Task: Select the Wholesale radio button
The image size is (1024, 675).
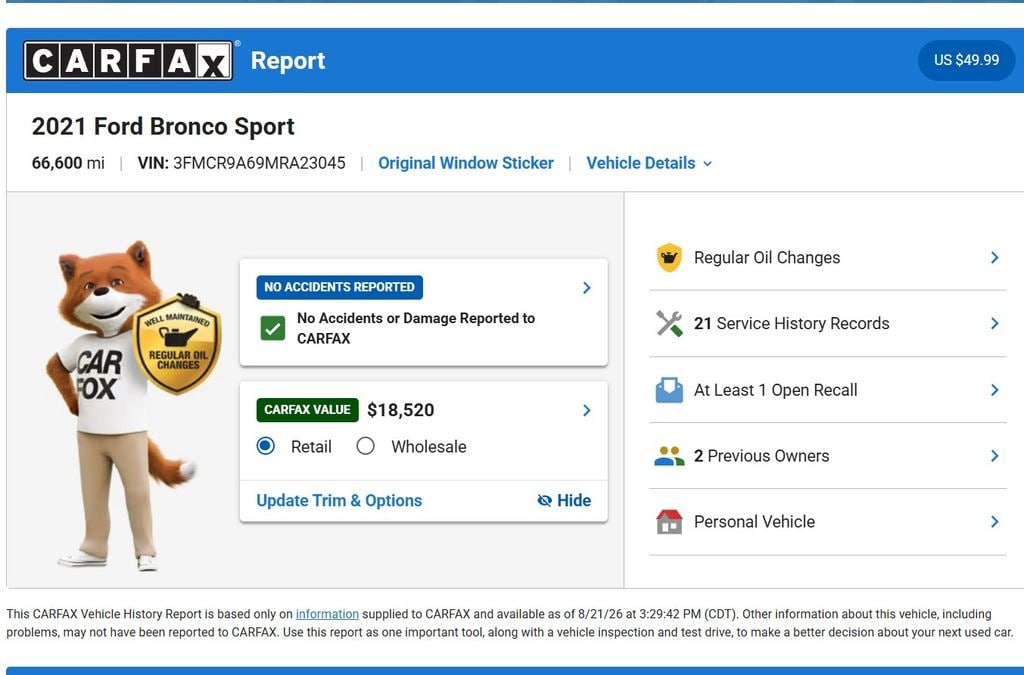Action: pyautogui.click(x=365, y=447)
